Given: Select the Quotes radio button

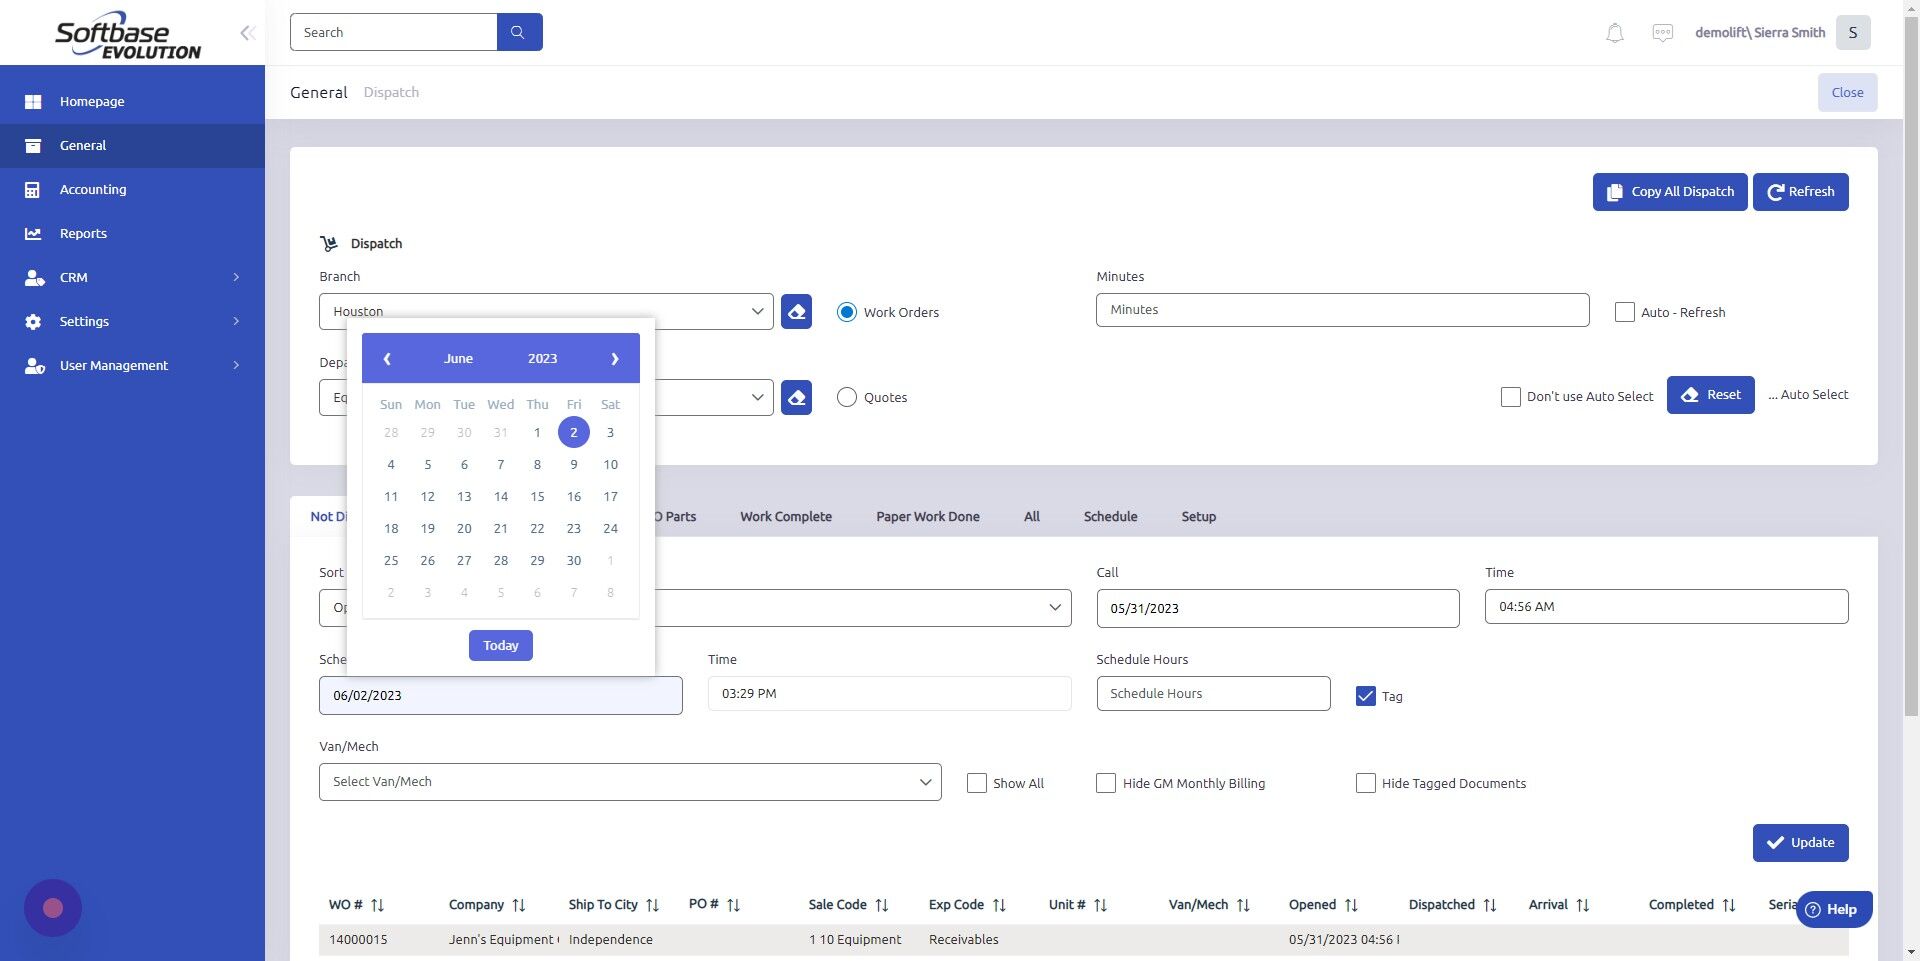Looking at the screenshot, I should point(847,397).
